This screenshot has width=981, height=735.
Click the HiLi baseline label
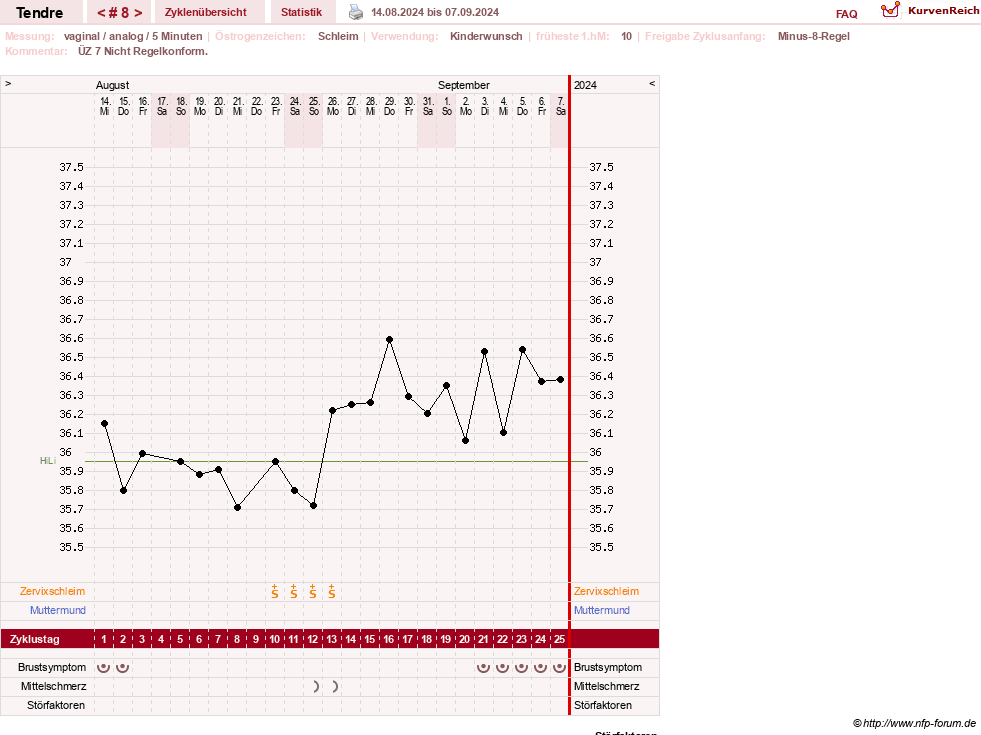coord(48,461)
